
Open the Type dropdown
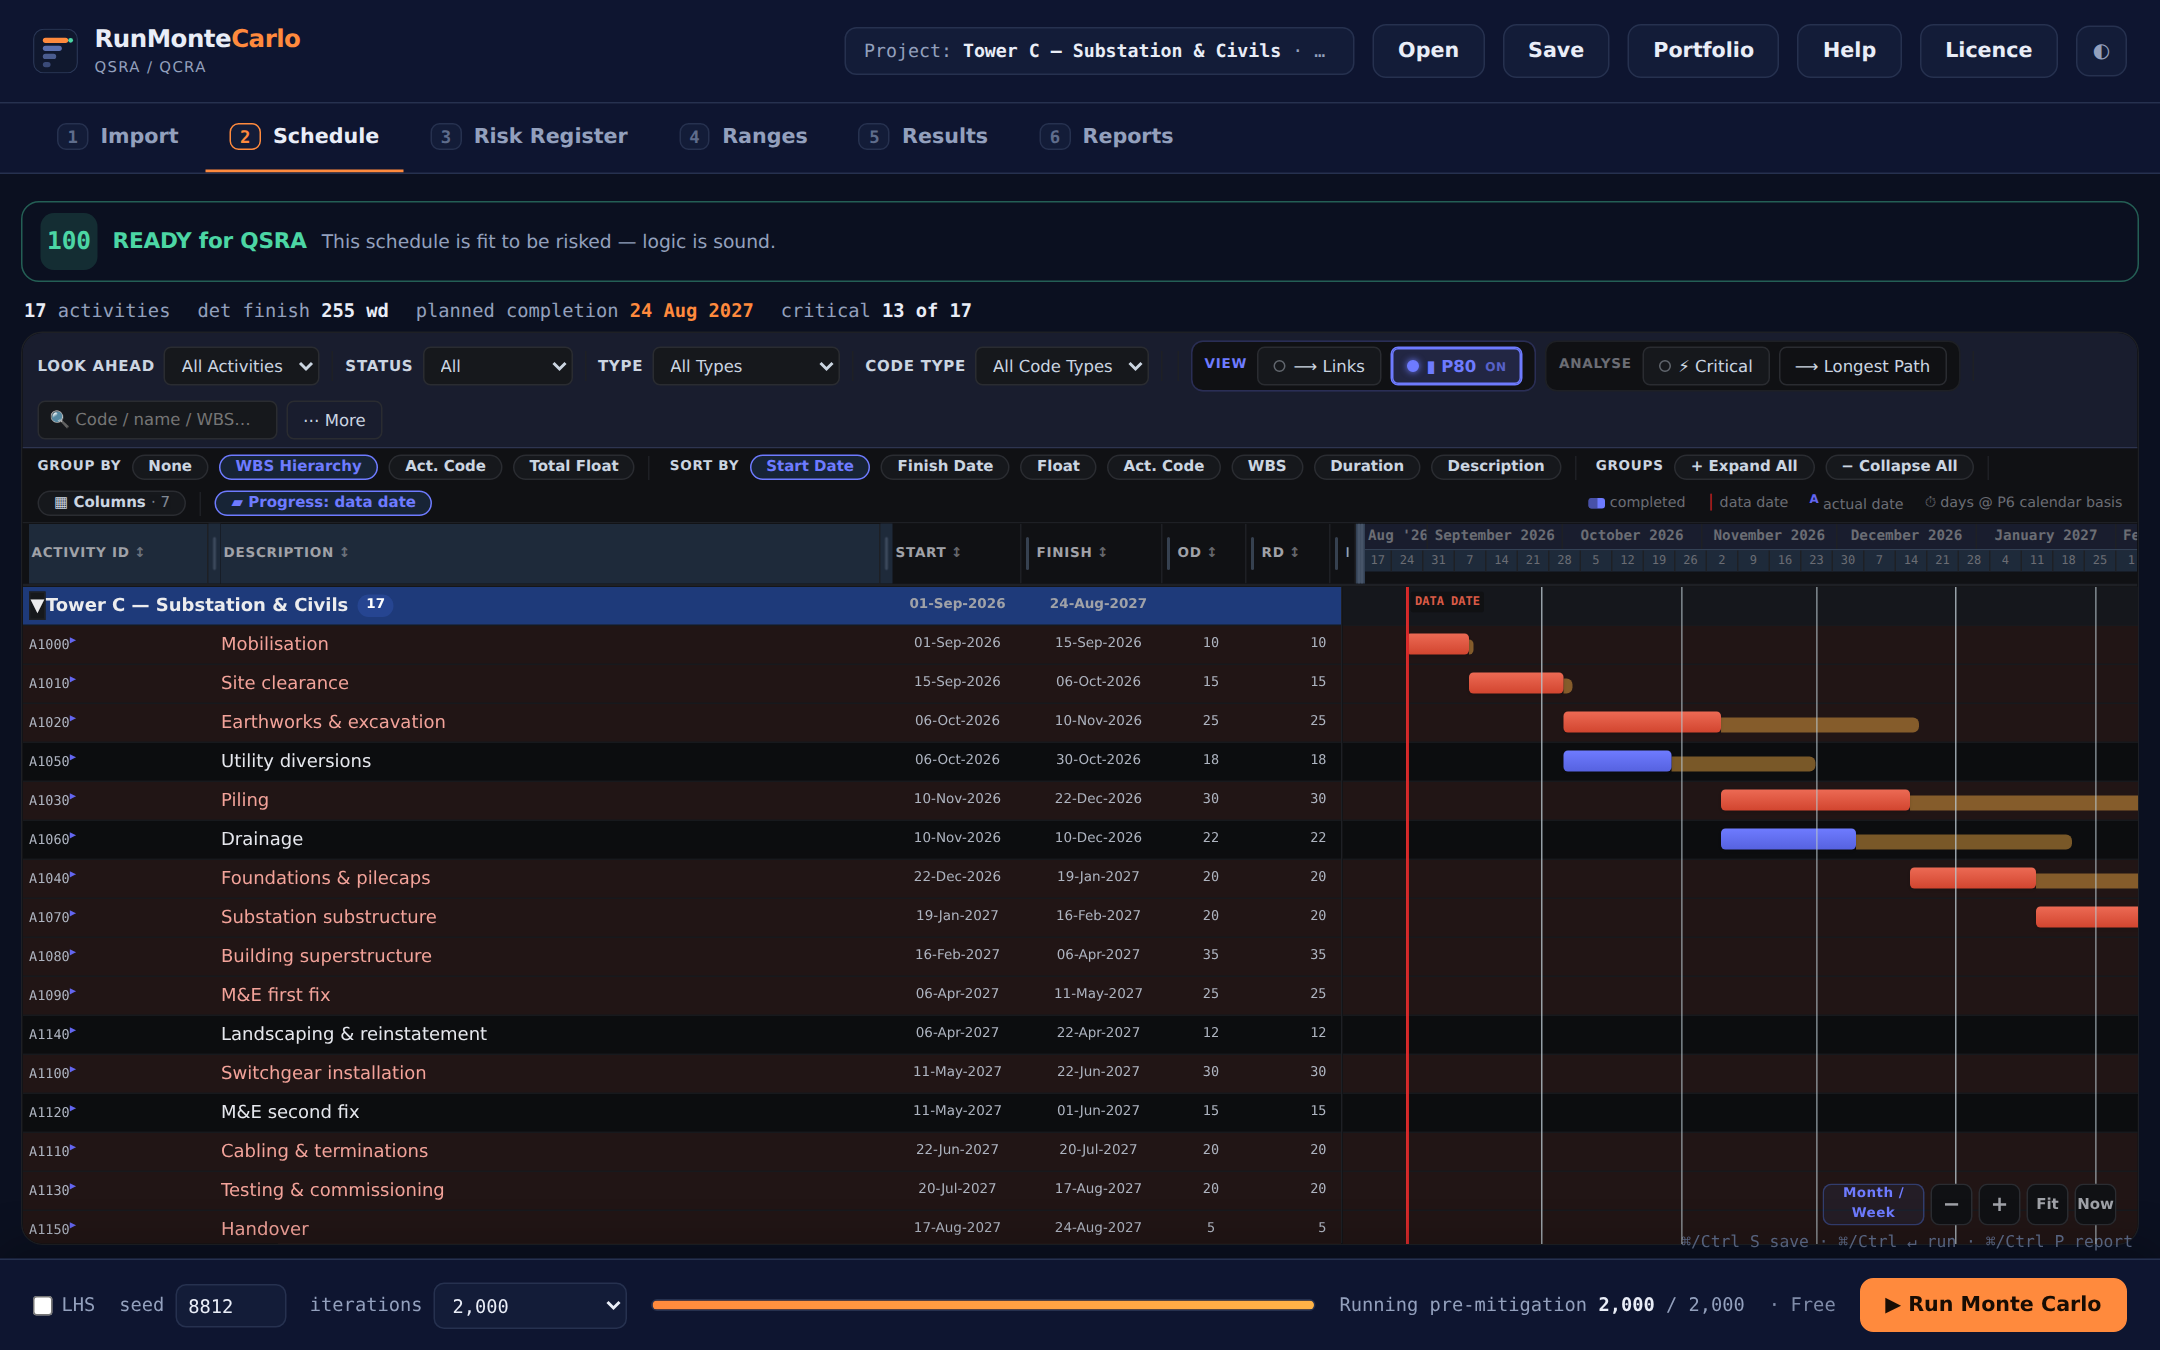(746, 366)
